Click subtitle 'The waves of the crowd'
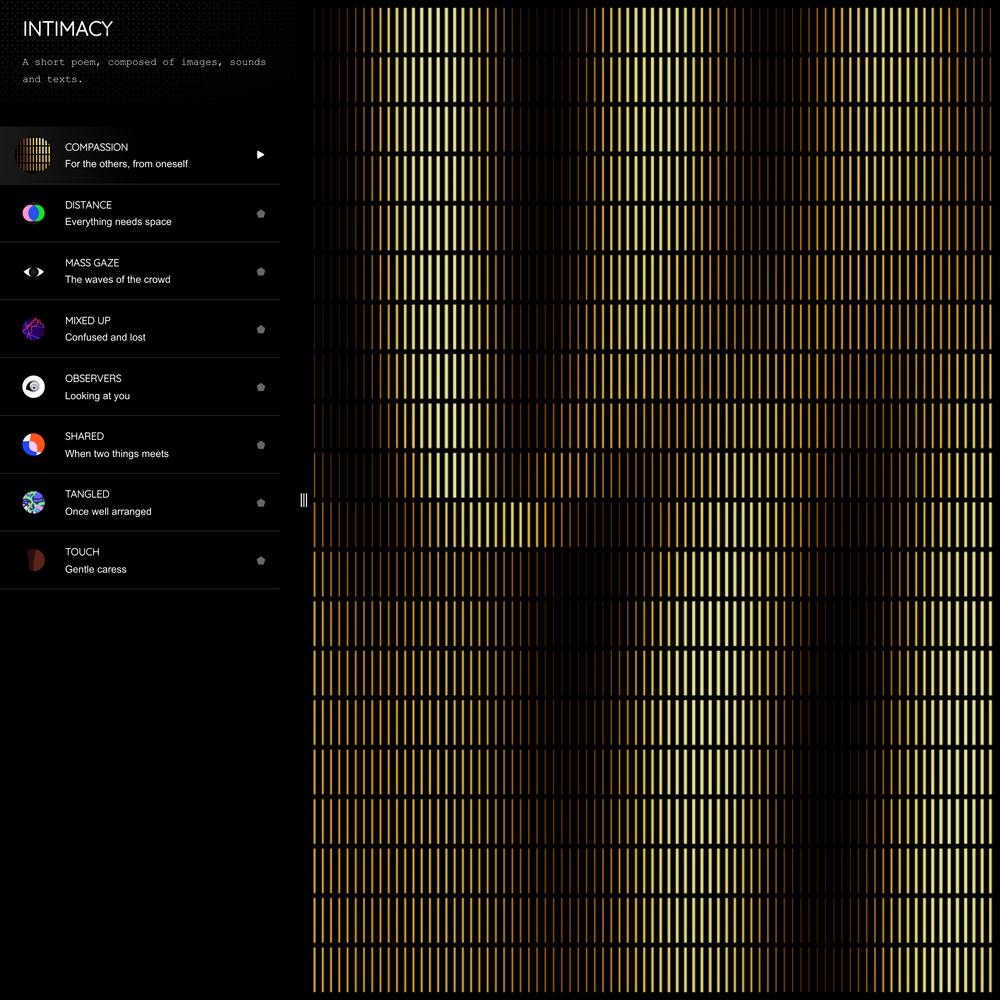Viewport: 1000px width, 1000px height. coord(117,279)
